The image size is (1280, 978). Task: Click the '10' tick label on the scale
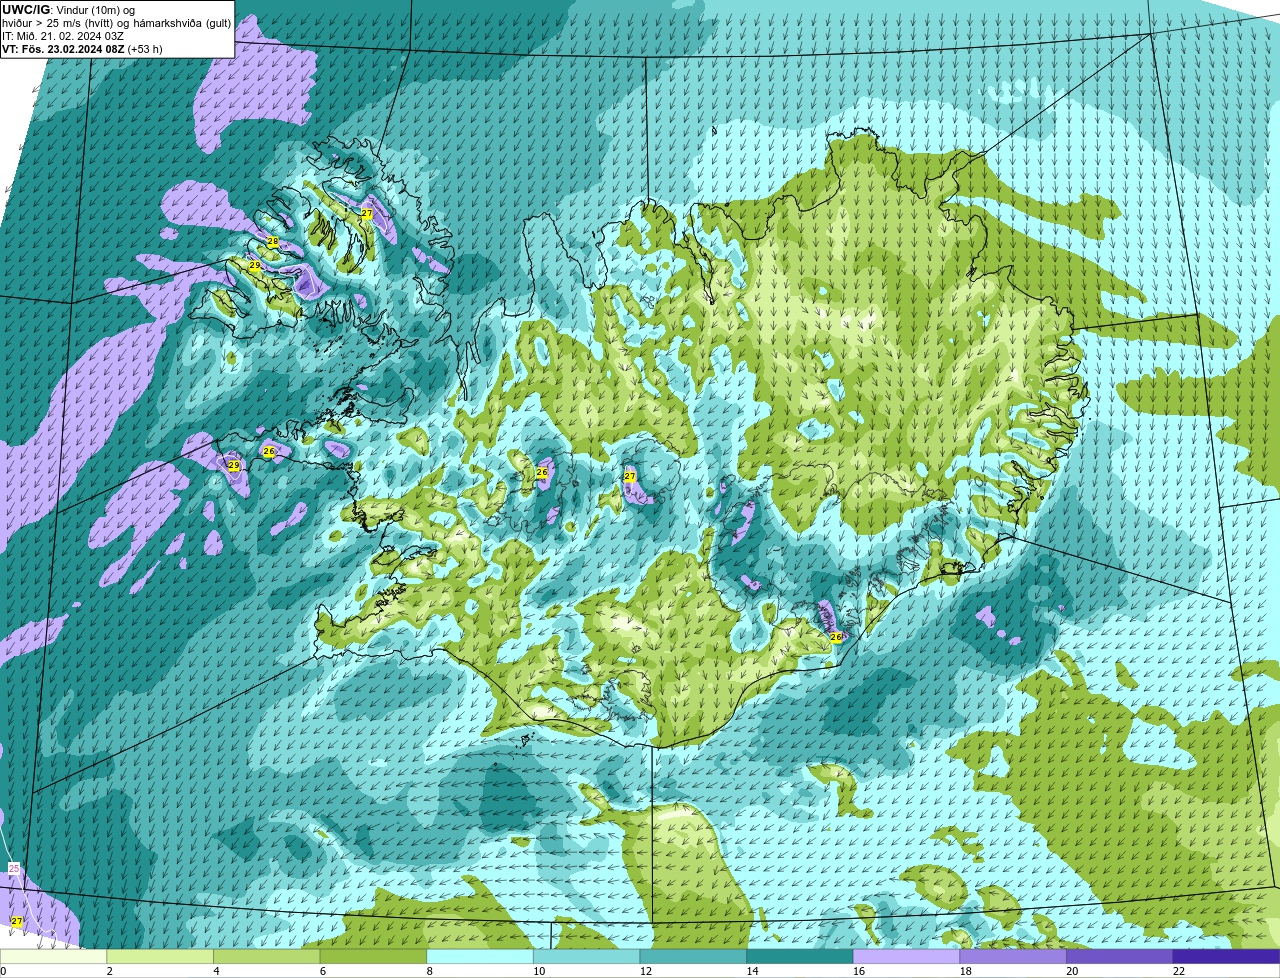pyautogui.click(x=539, y=971)
